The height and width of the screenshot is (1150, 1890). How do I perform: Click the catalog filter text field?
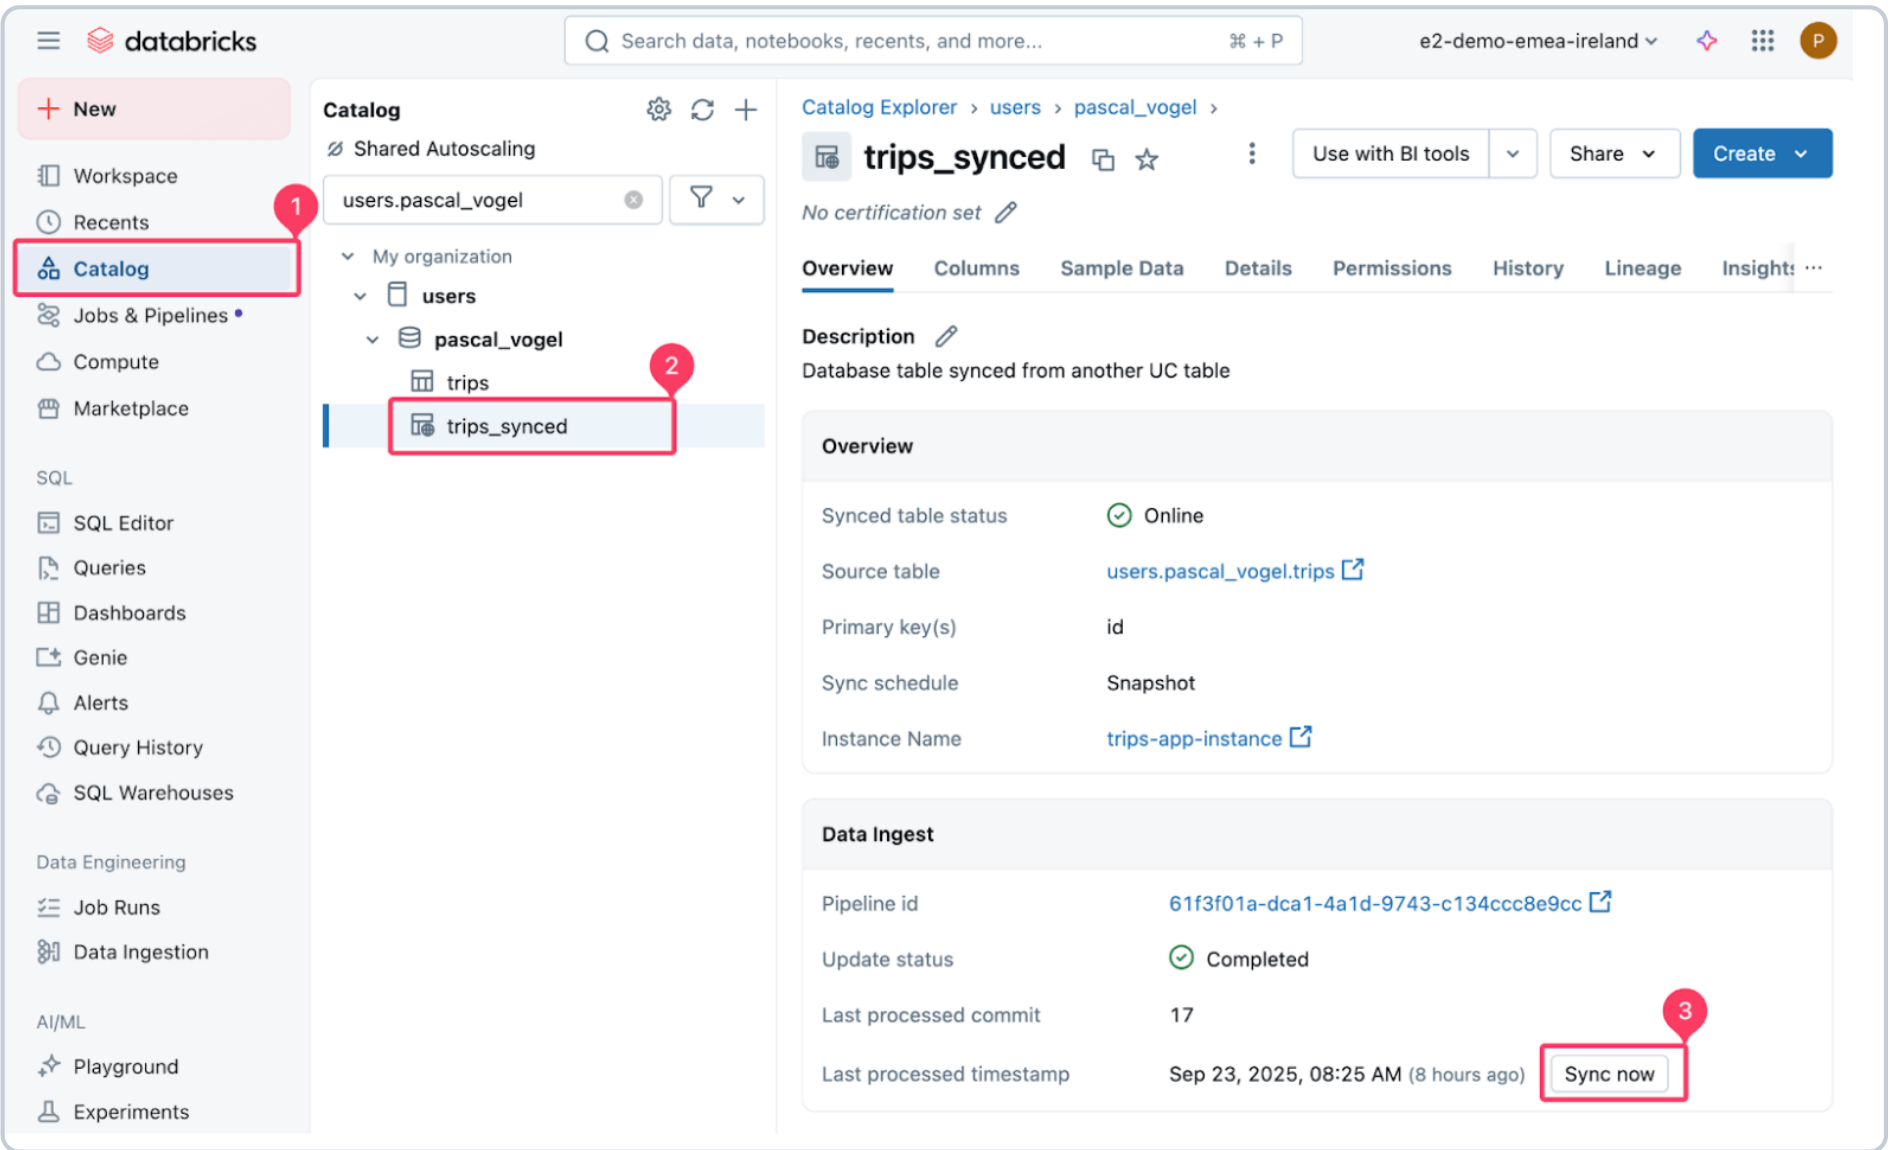(x=492, y=200)
